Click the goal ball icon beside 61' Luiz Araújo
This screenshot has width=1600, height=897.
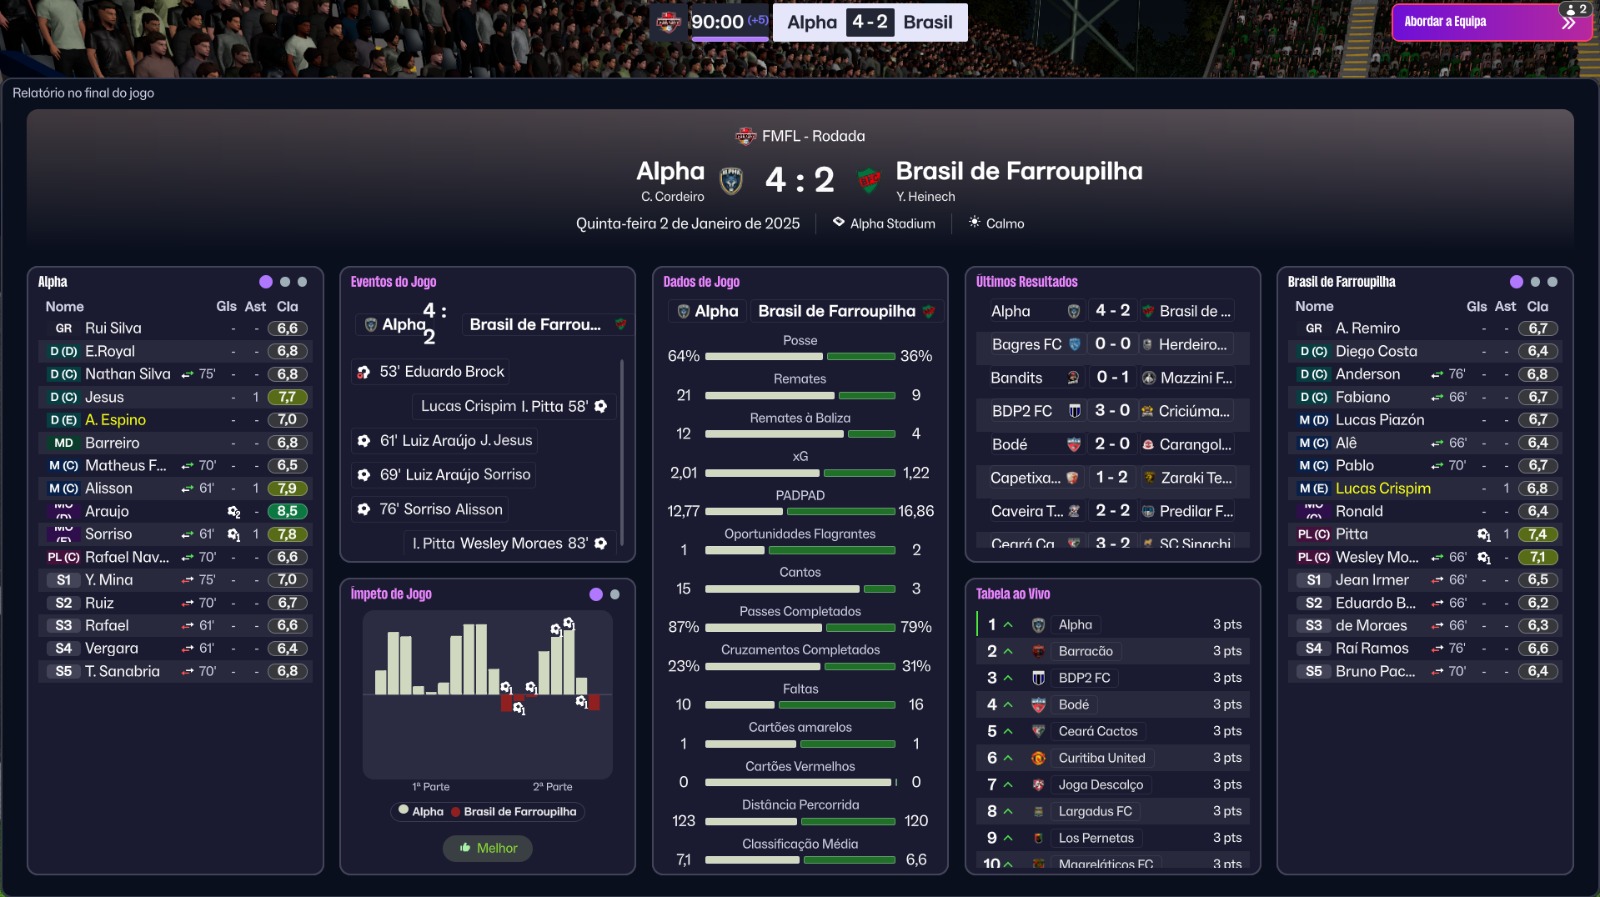(x=364, y=441)
